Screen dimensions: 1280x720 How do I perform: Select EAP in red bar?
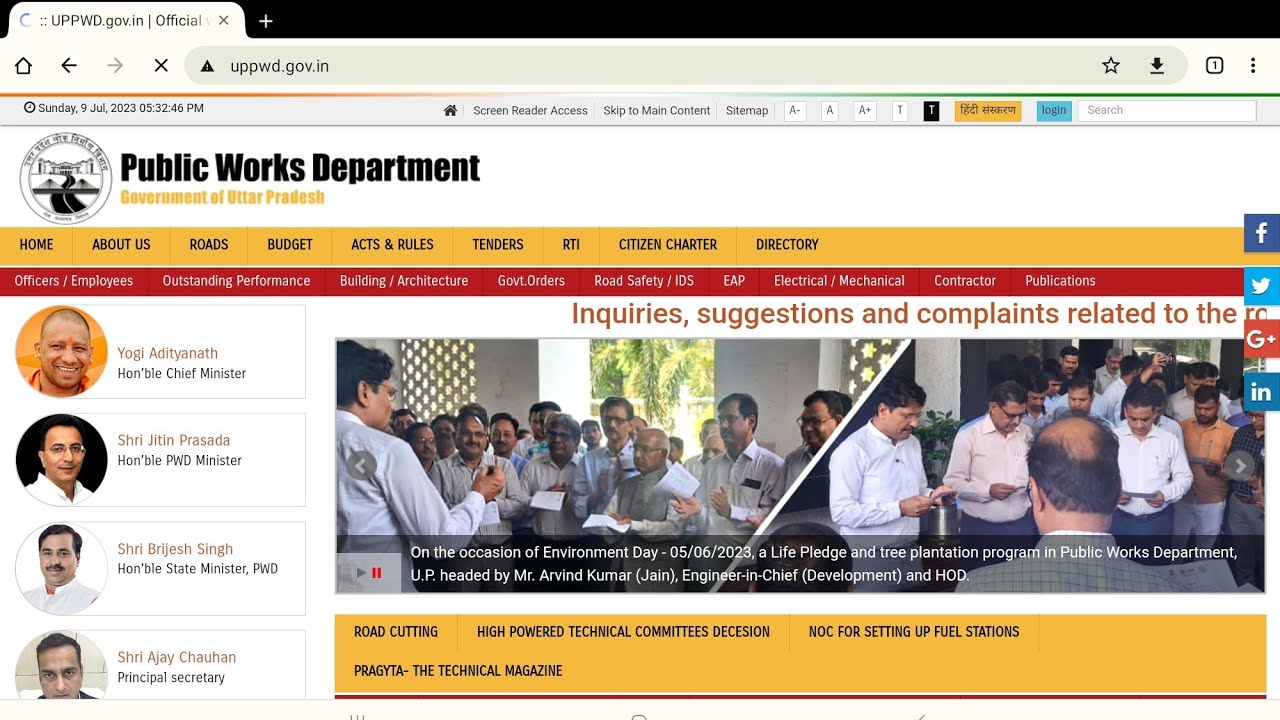click(x=734, y=281)
